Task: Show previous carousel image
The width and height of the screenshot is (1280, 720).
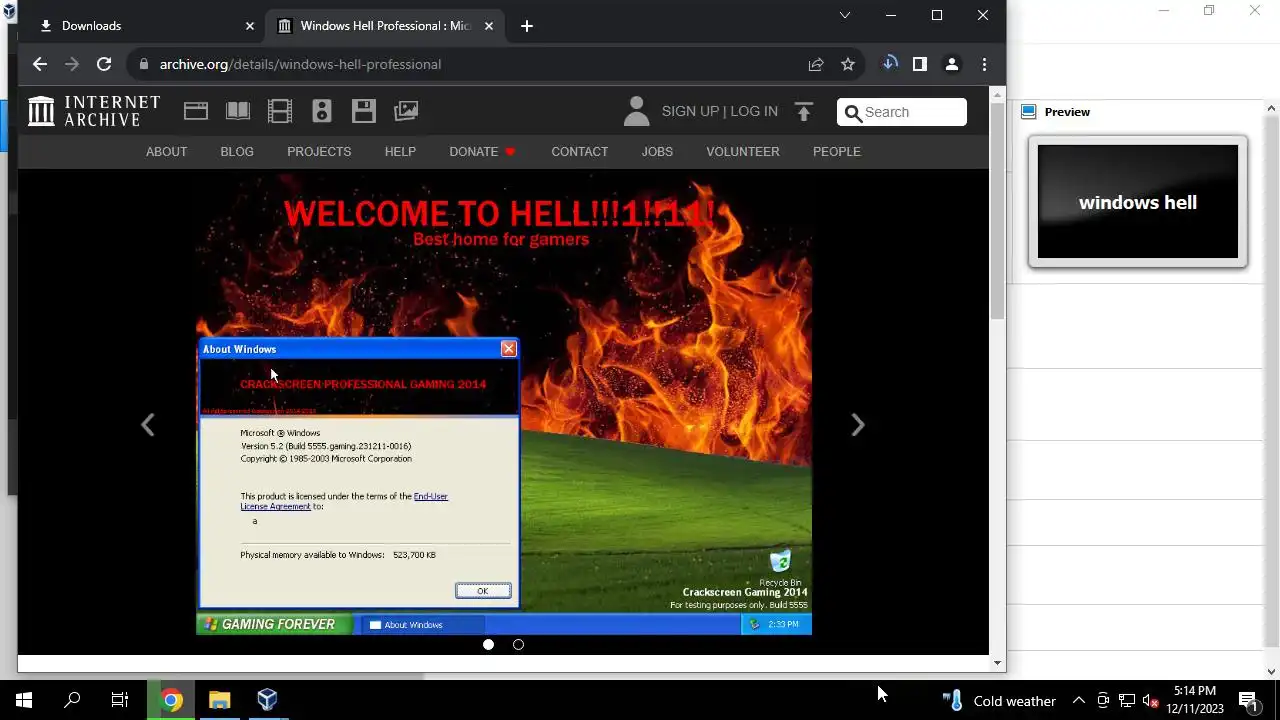Action: (148, 425)
